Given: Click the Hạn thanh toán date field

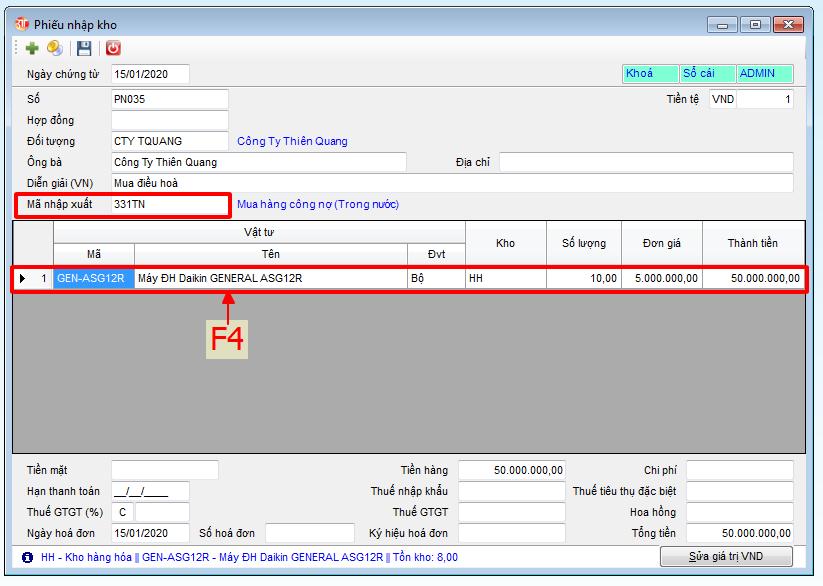Looking at the screenshot, I should click(150, 491).
